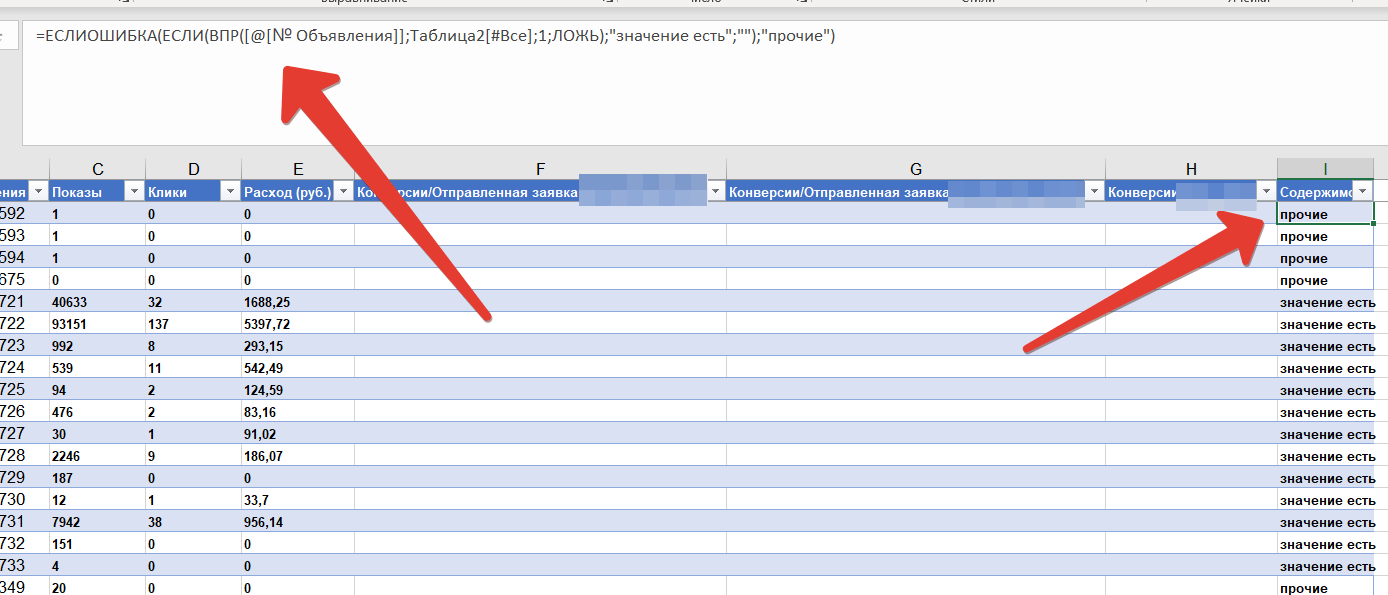Select the active cell showing "прочие" in row 592
The image size is (1388, 595).
point(1326,214)
